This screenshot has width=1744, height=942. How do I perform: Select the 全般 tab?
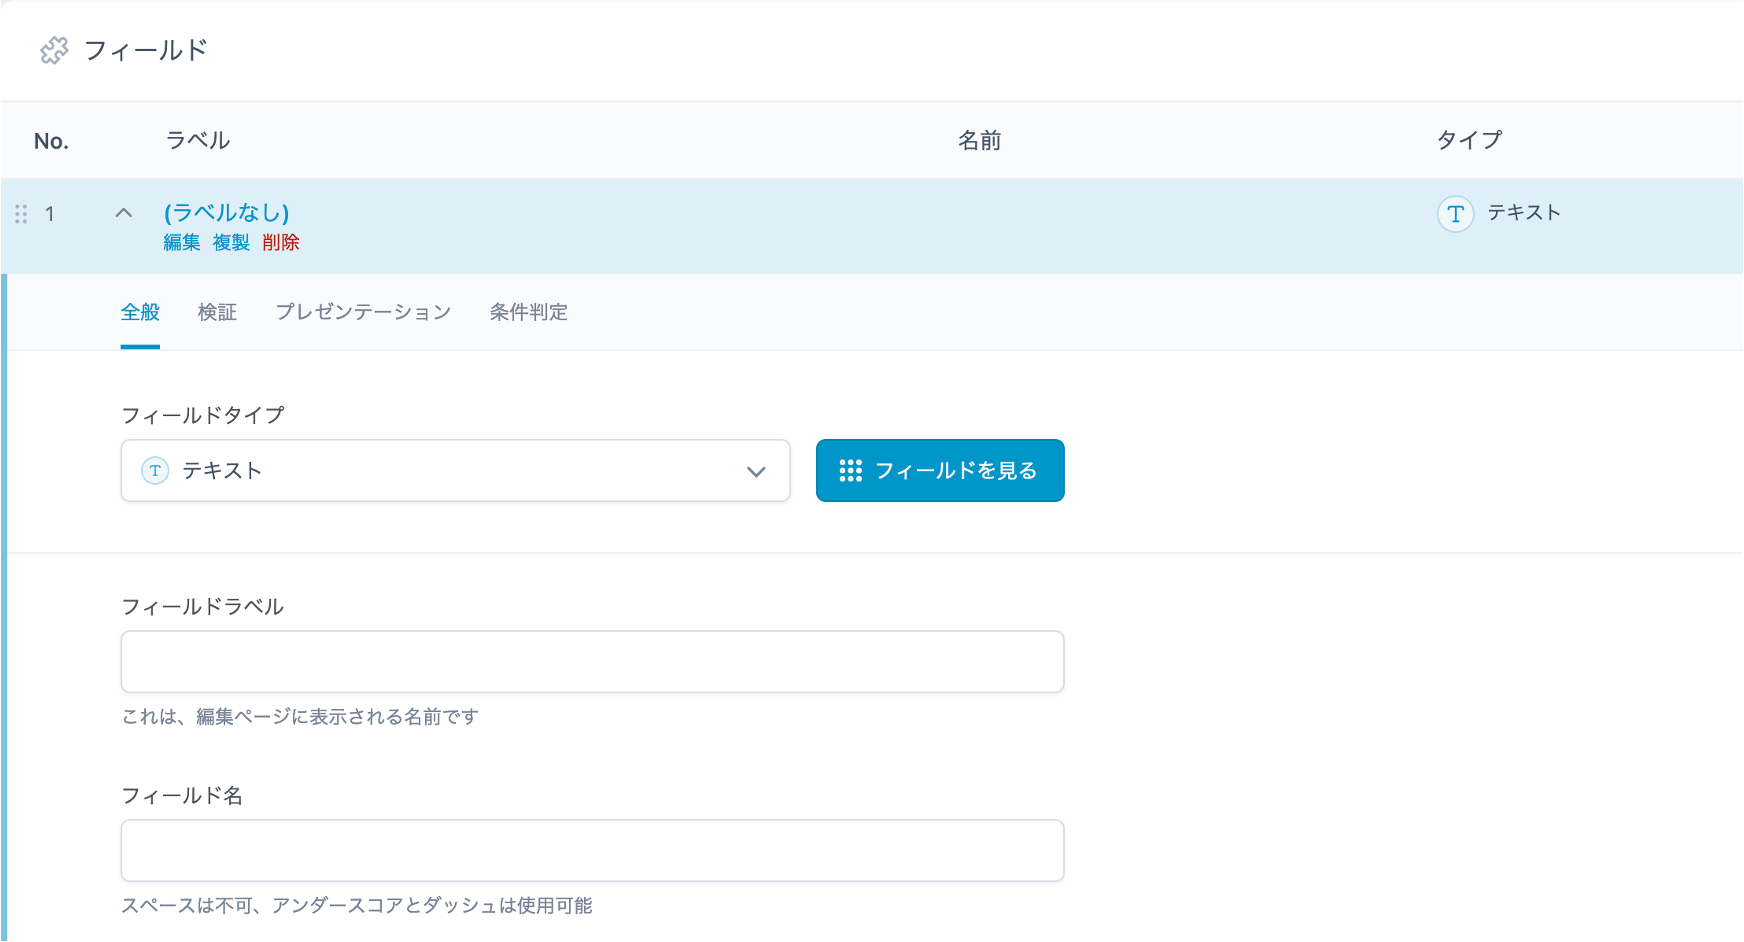140,312
